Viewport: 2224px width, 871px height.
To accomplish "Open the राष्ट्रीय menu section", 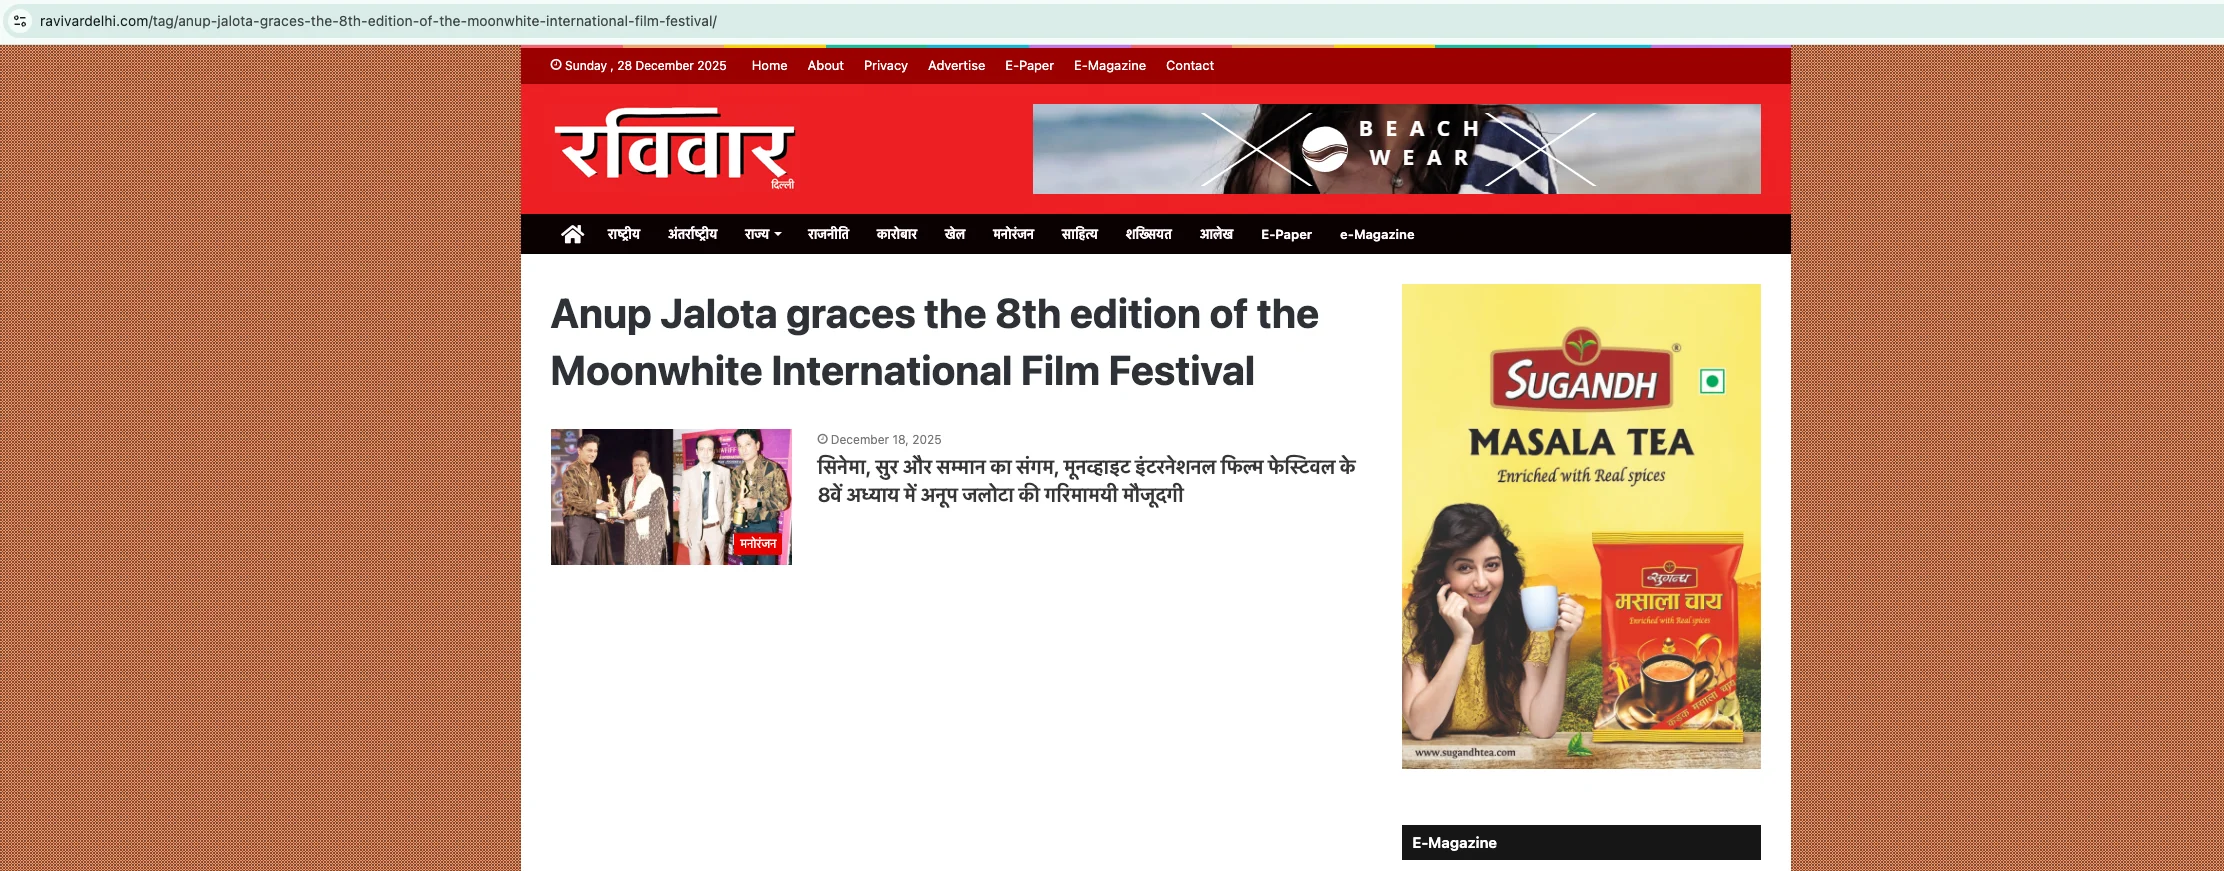I will 624,234.
